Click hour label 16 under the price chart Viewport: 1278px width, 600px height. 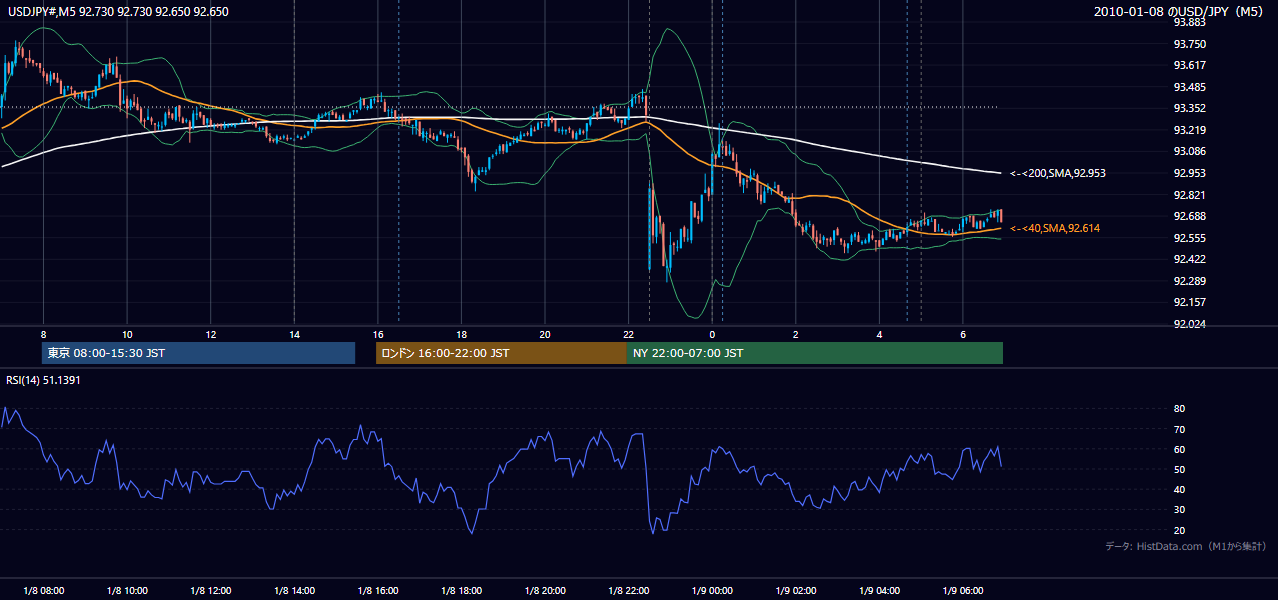pyautogui.click(x=377, y=333)
